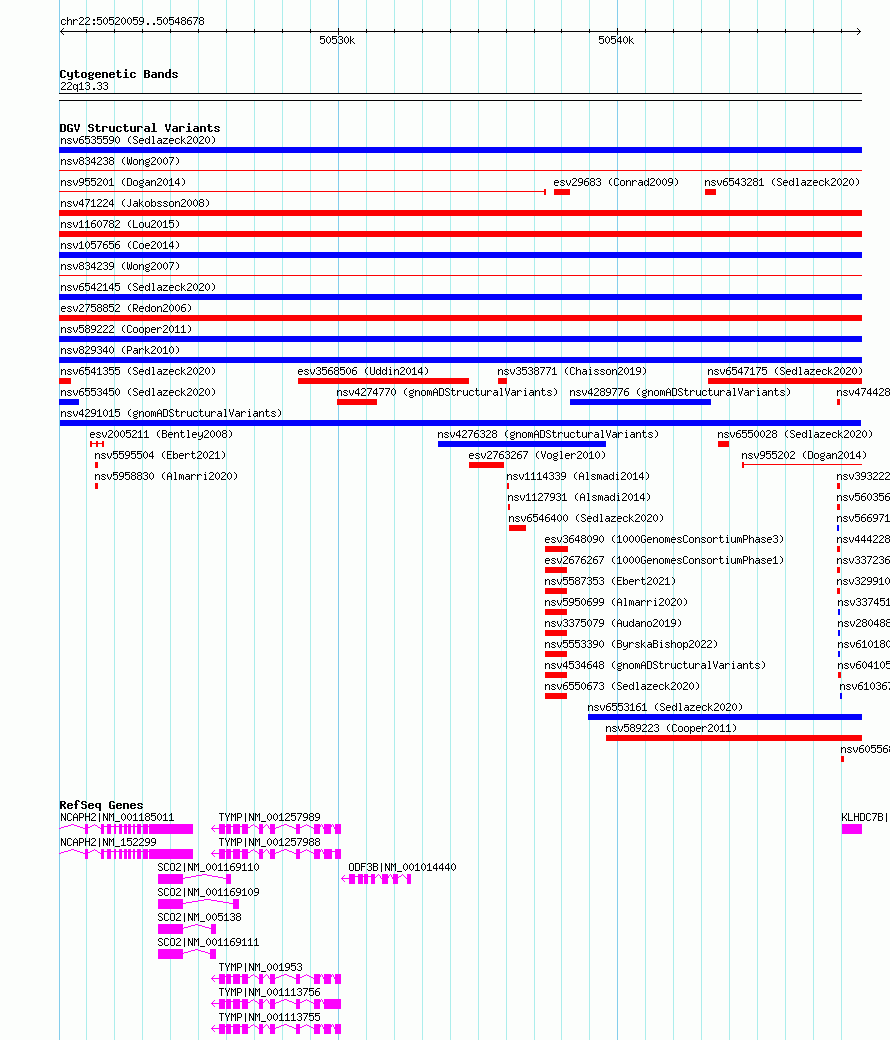This screenshot has width=890, height=1040.
Task: Select the nsv5958830 (Almarri2020) label
Action: click(166, 476)
